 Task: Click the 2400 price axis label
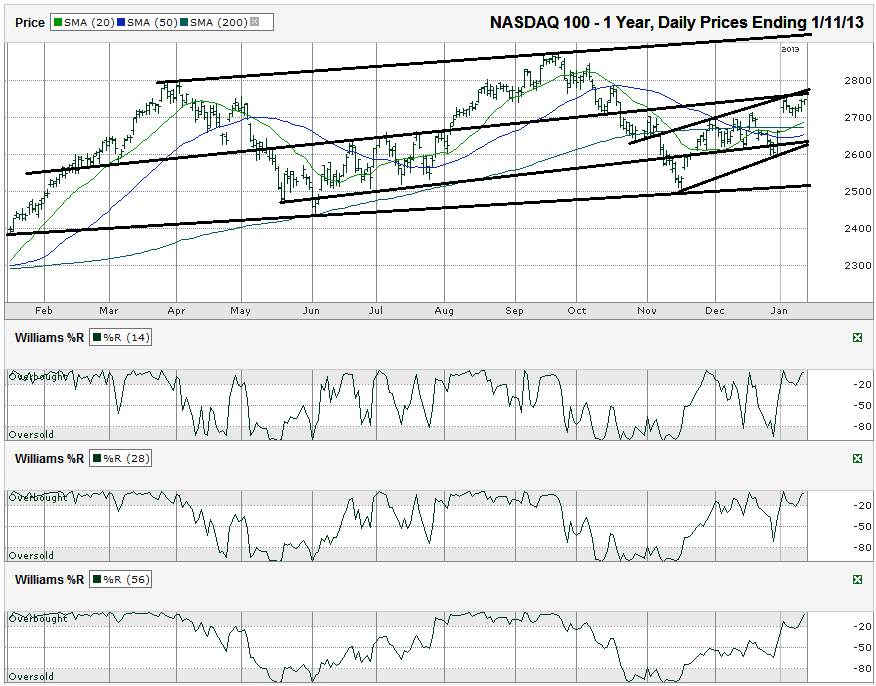coord(858,228)
